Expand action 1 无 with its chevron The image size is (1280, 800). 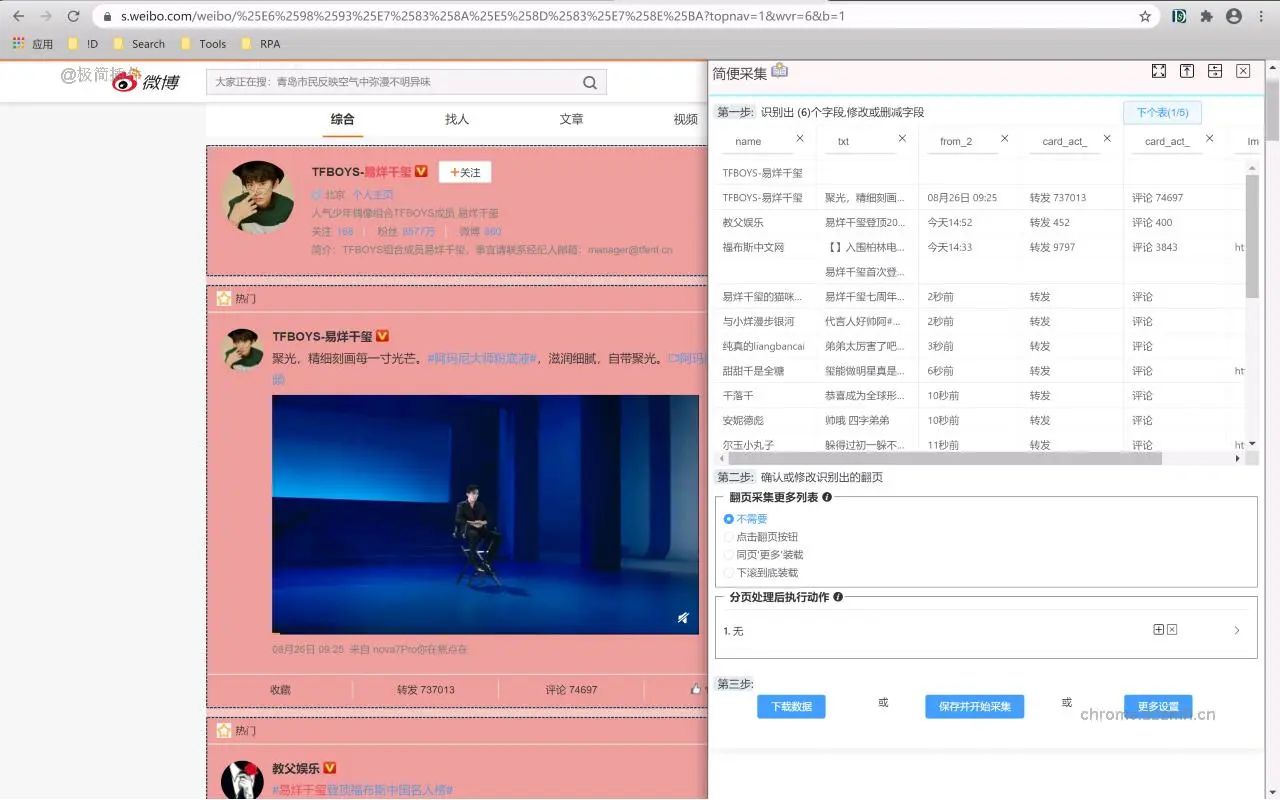tap(1238, 630)
